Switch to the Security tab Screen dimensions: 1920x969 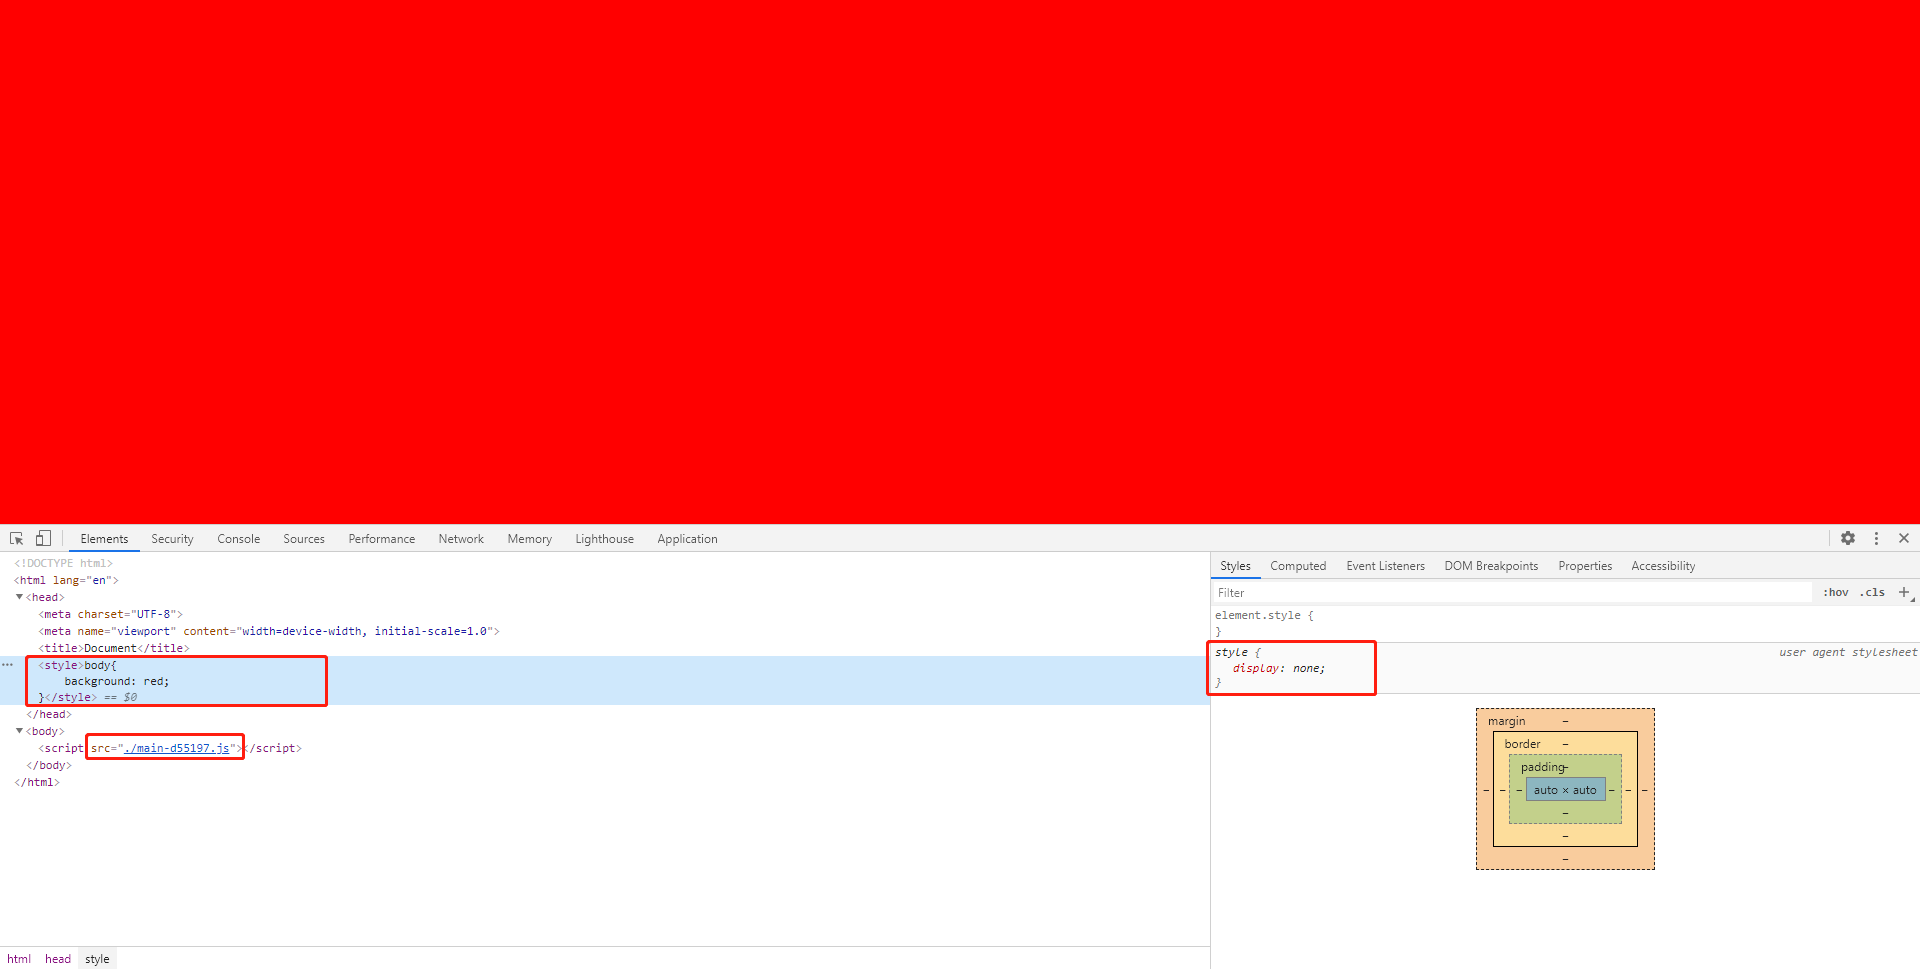click(172, 539)
